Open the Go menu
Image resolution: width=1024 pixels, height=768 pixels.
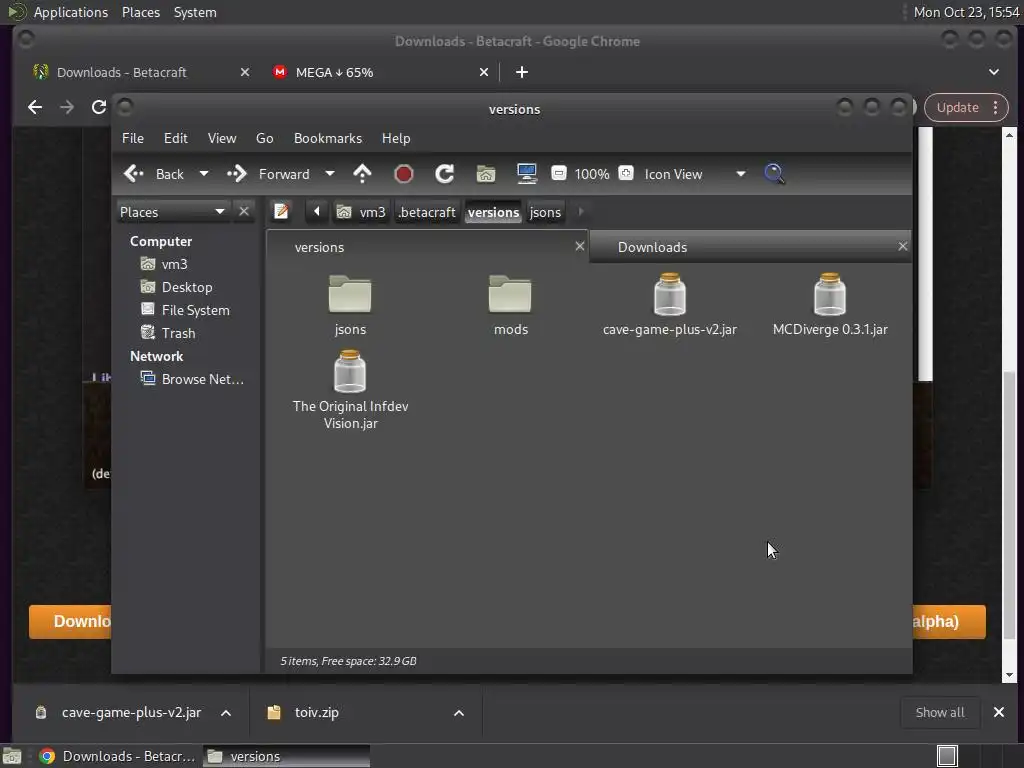(264, 138)
